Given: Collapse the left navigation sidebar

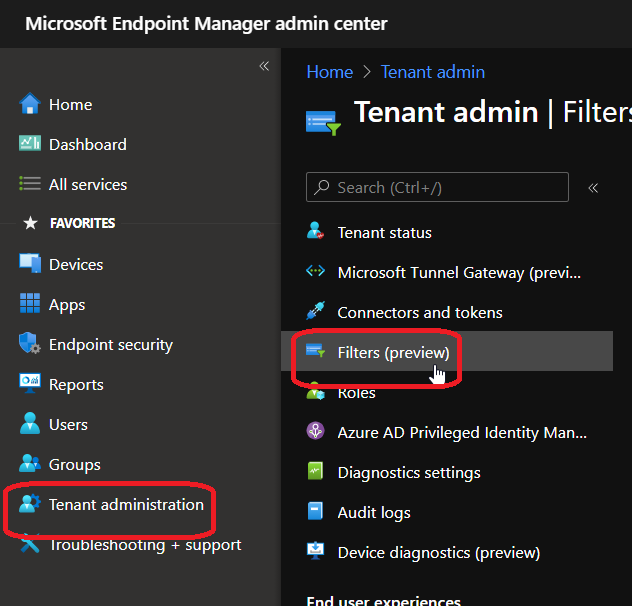Looking at the screenshot, I should point(264,66).
